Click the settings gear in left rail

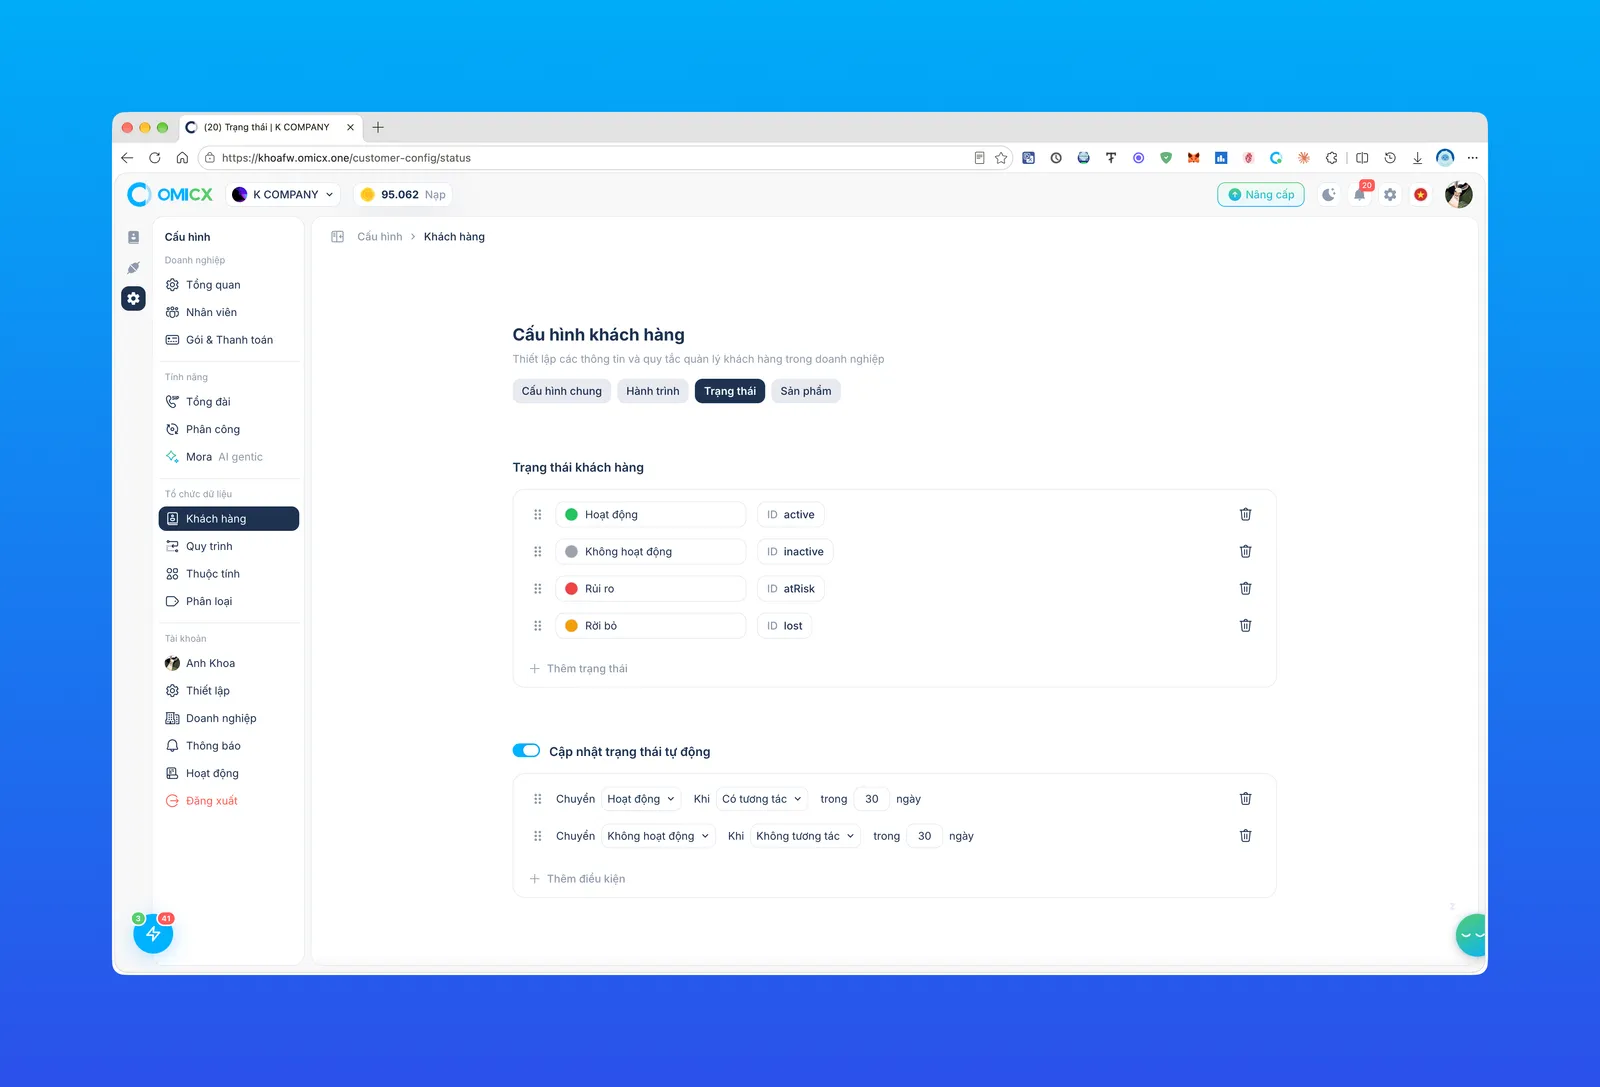(133, 298)
